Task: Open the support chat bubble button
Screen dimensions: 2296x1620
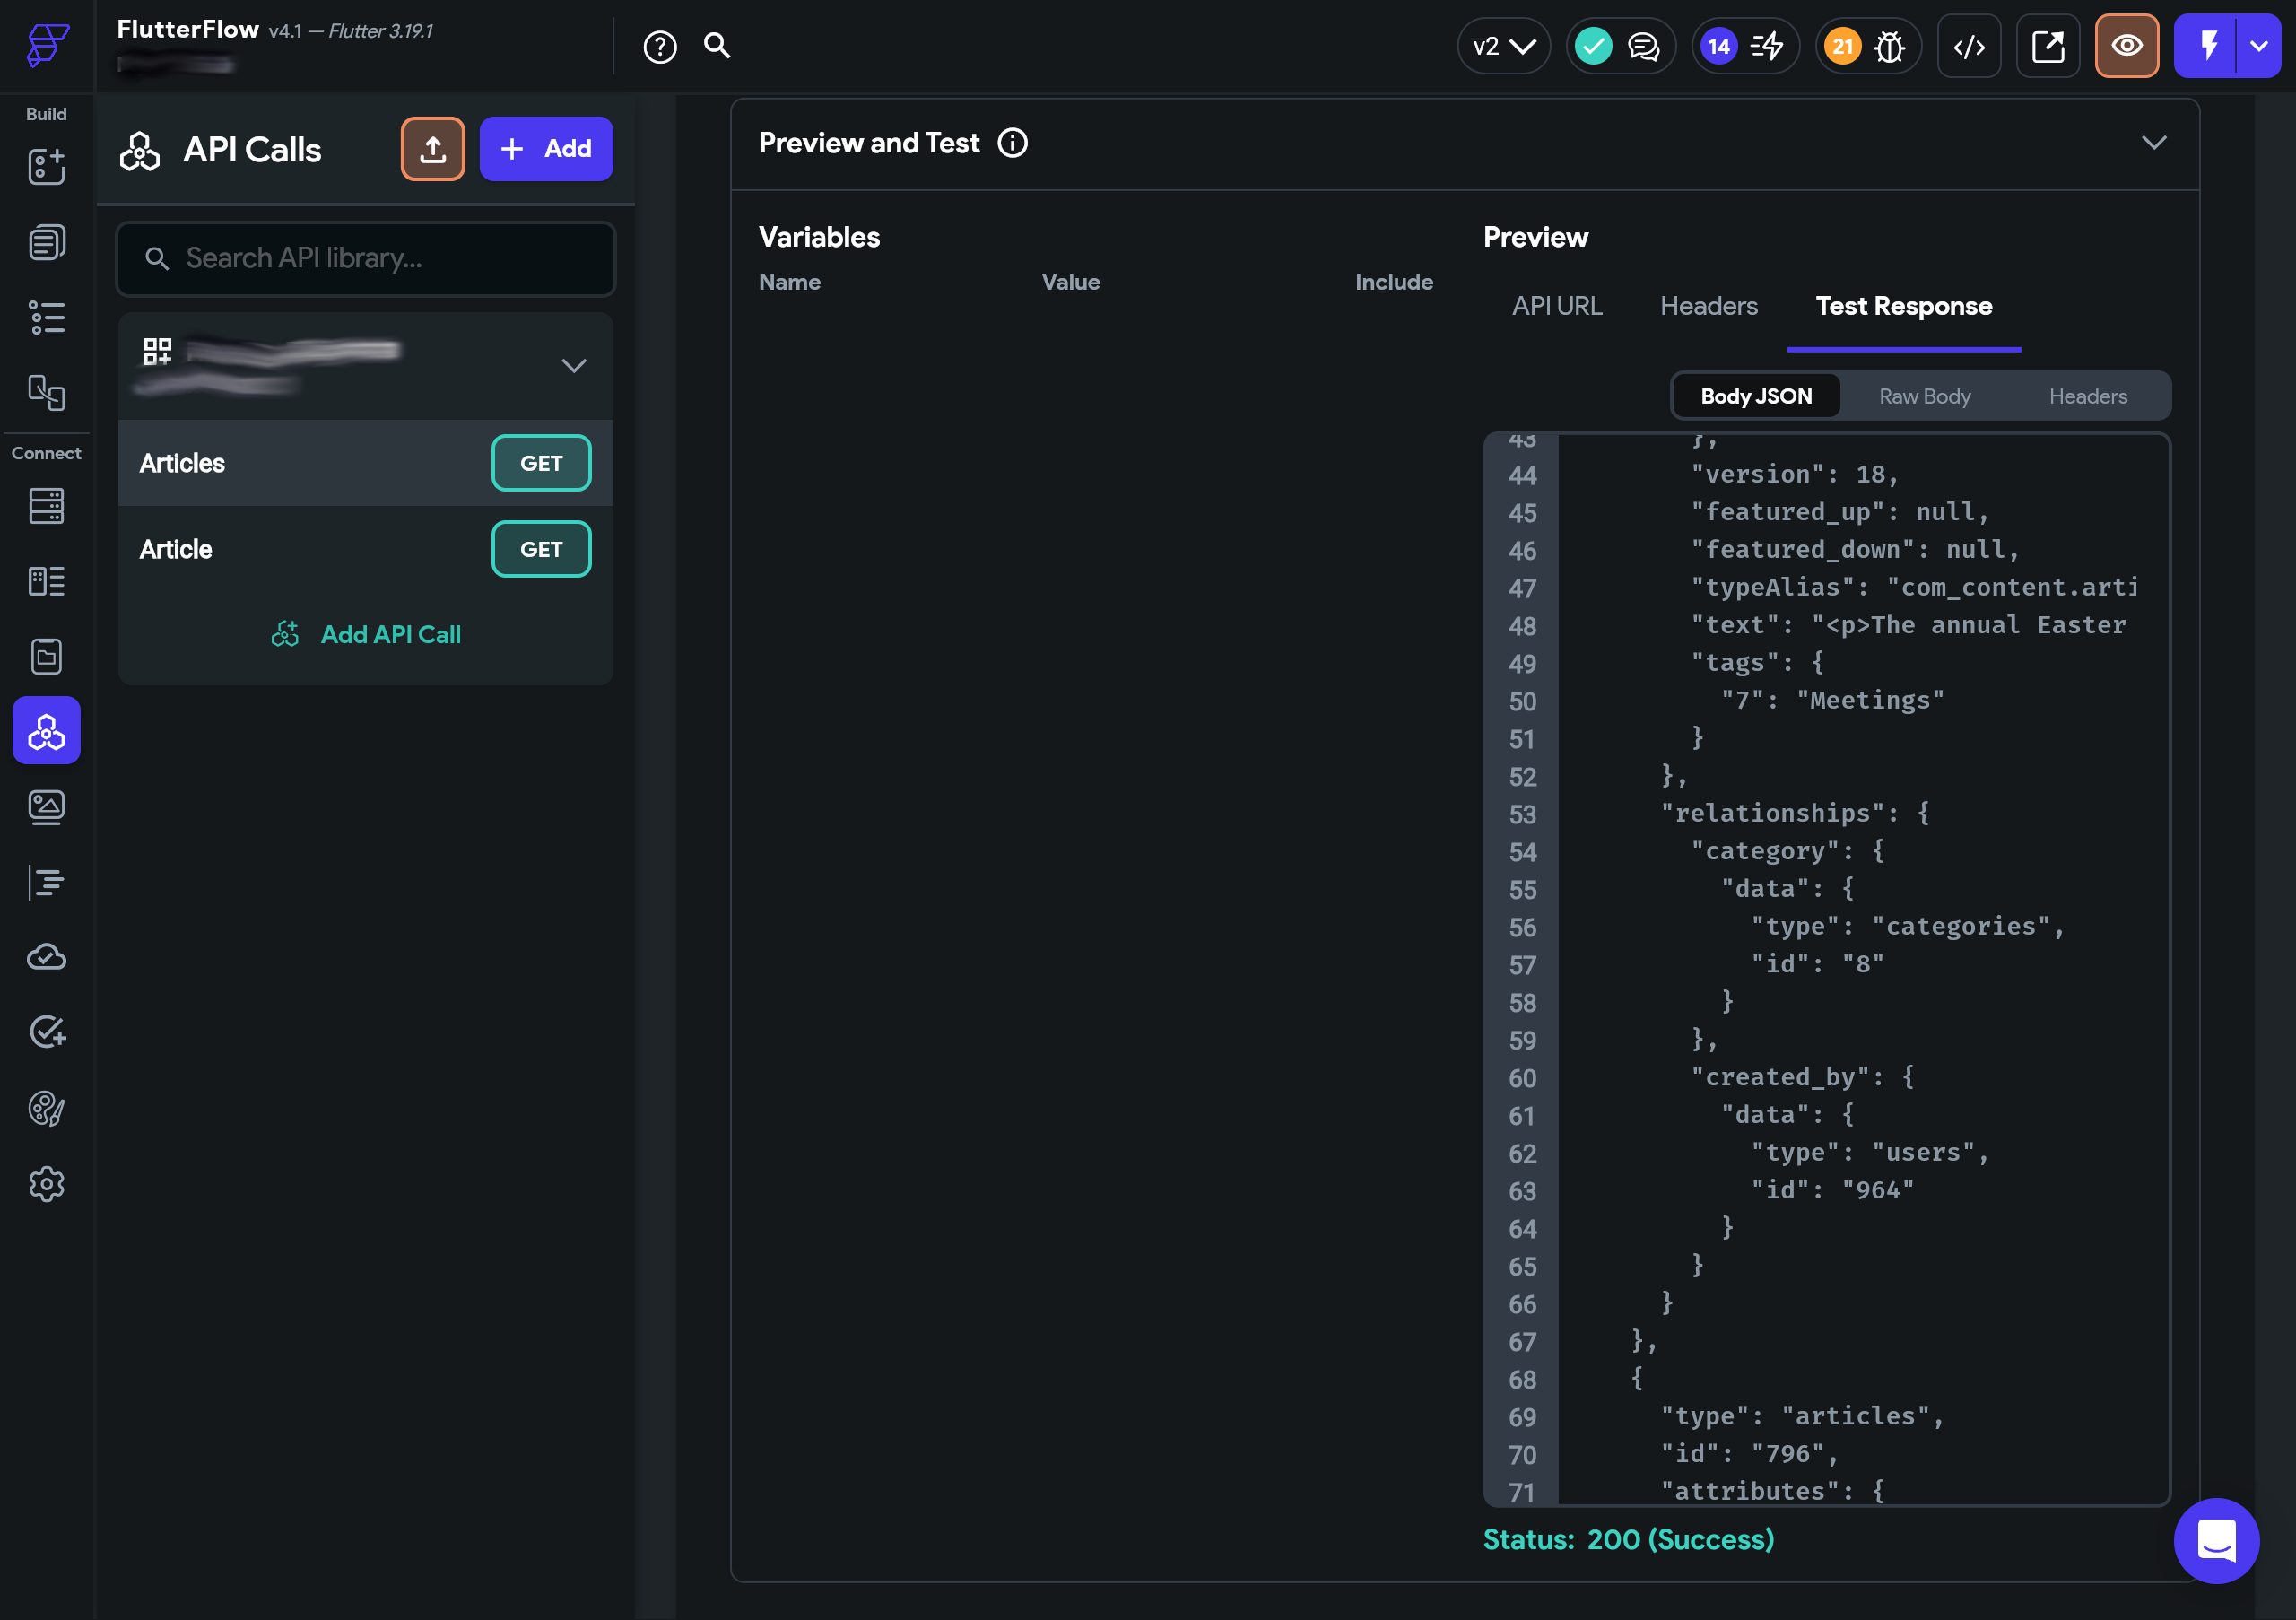Action: coord(2215,1540)
